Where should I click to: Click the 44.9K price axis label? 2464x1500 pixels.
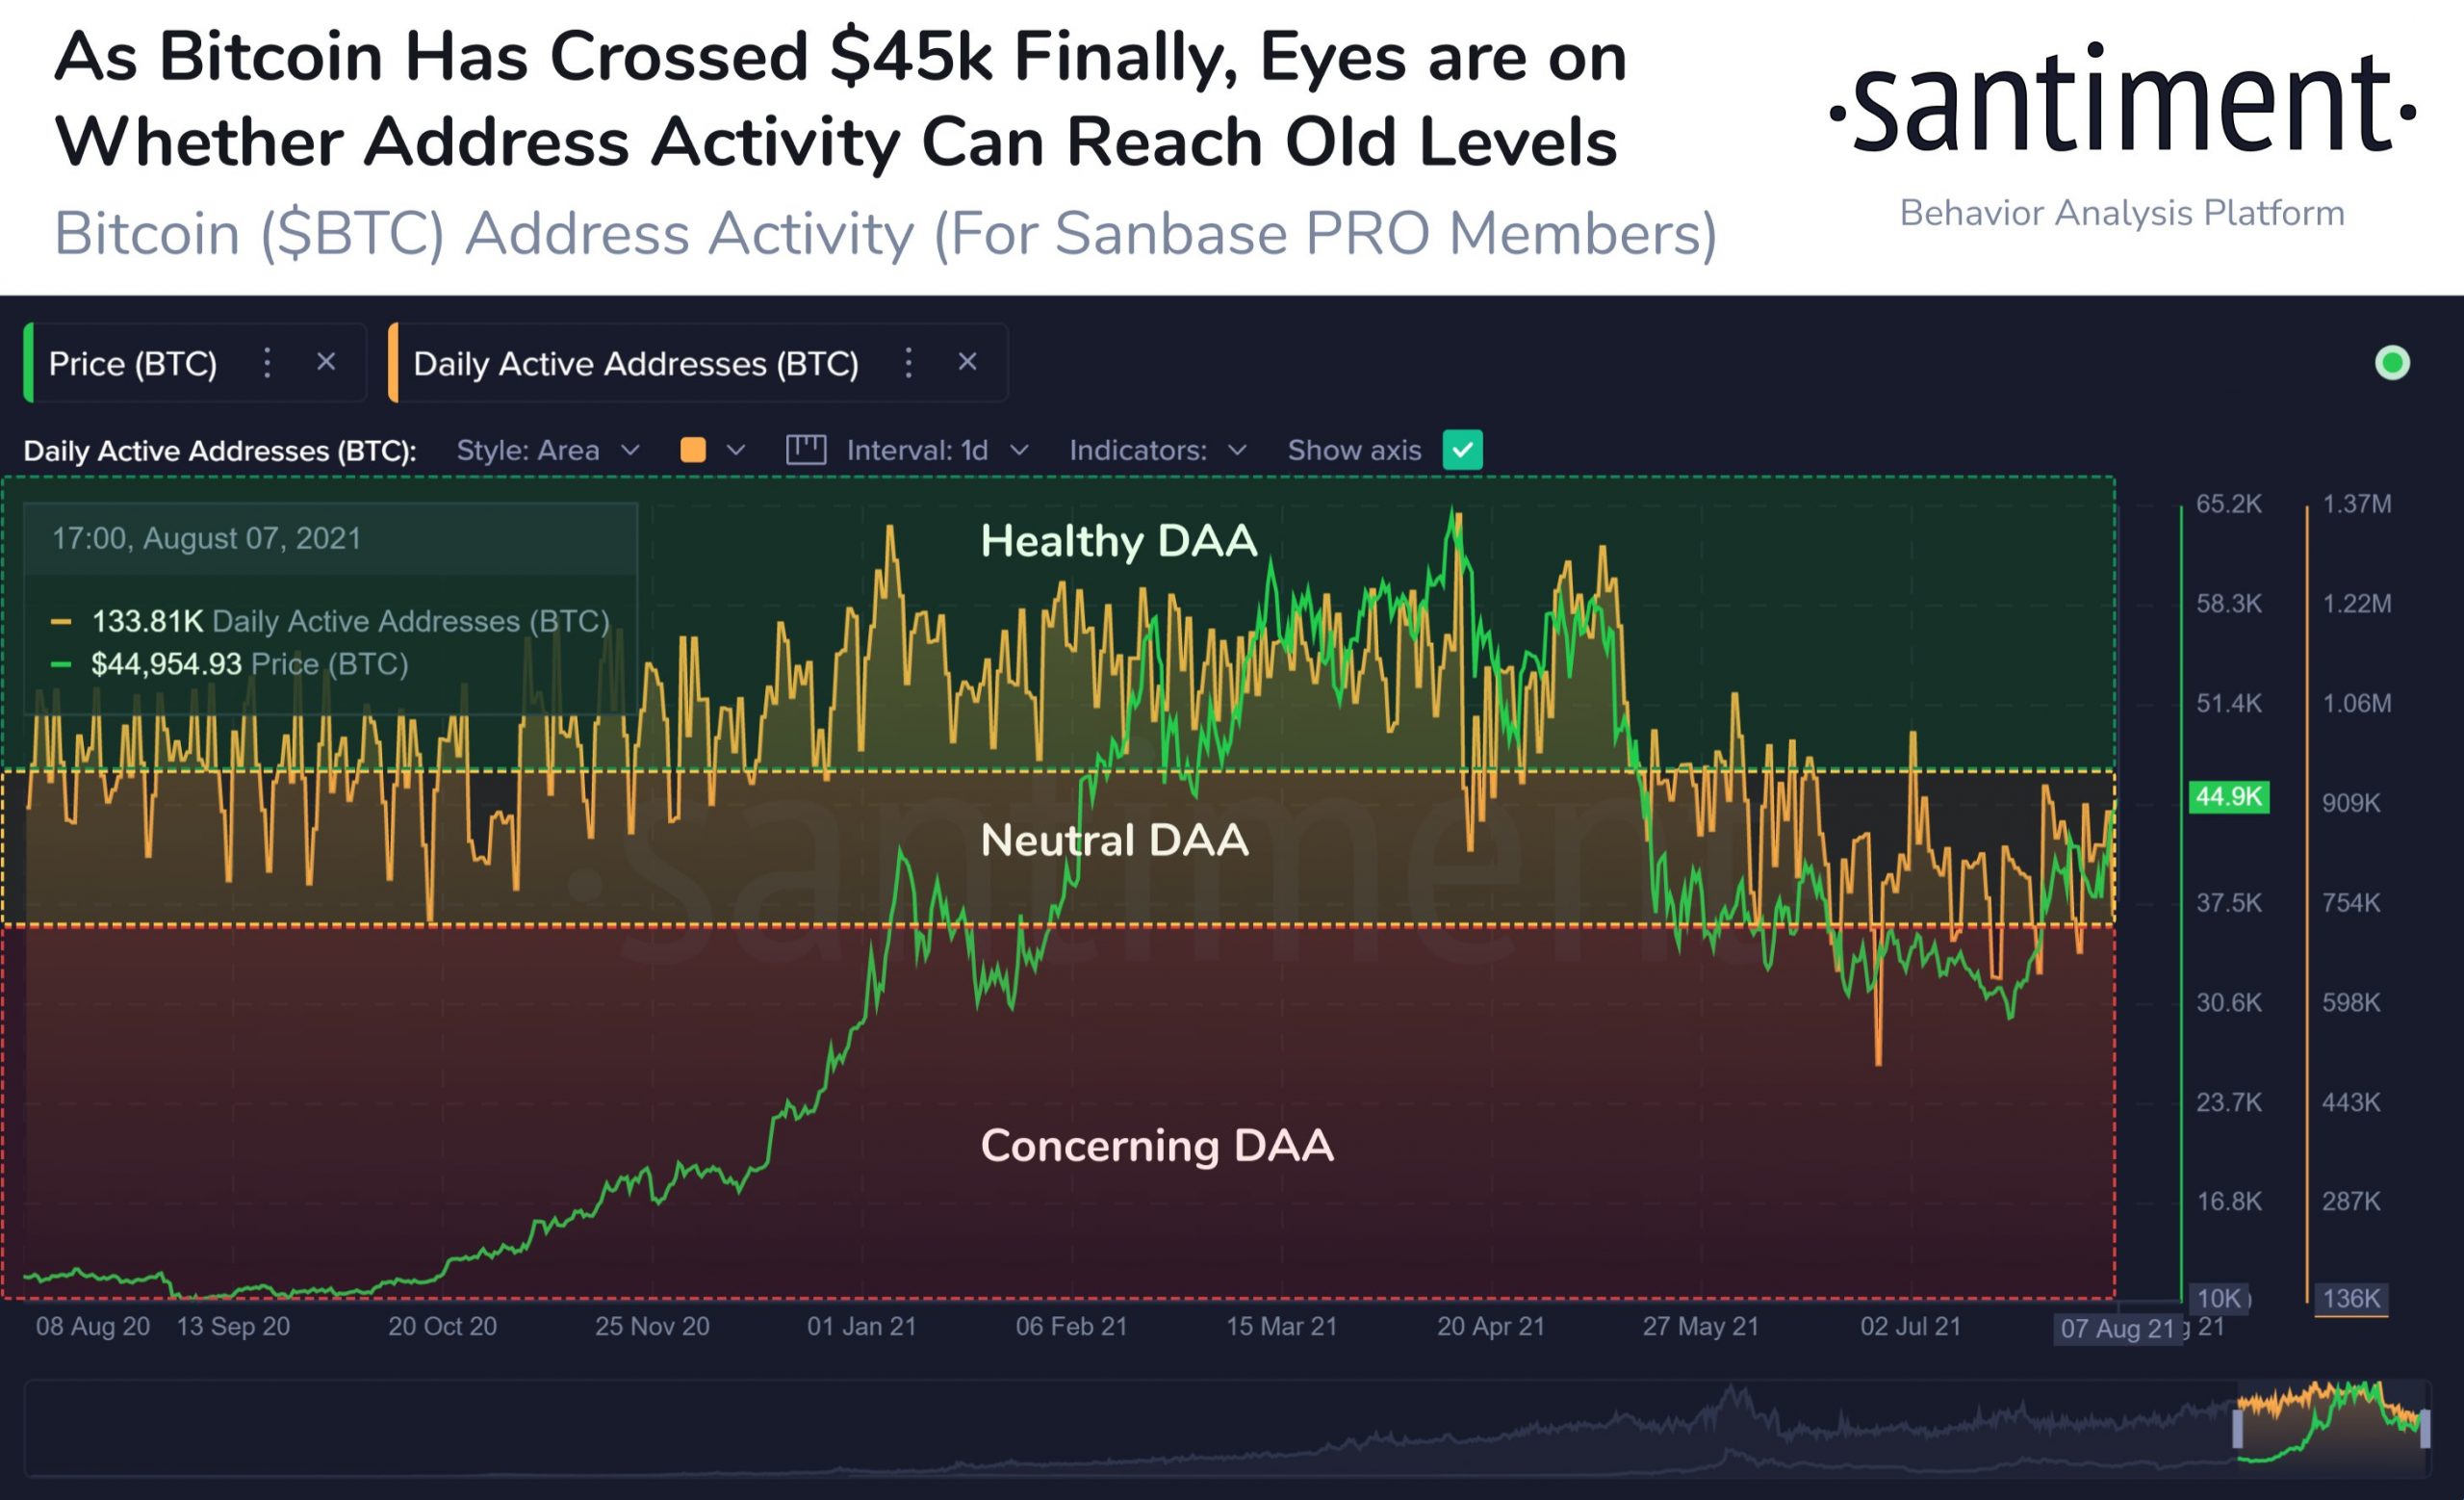point(2228,797)
